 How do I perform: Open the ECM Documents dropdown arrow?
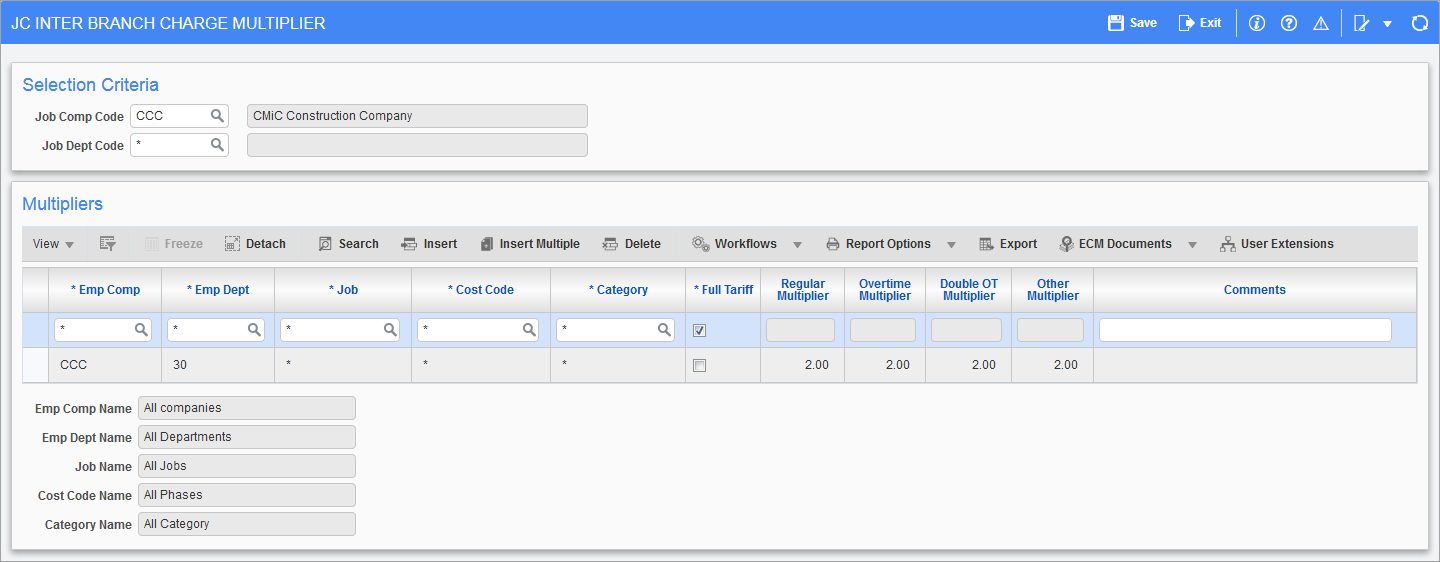pyautogui.click(x=1191, y=245)
